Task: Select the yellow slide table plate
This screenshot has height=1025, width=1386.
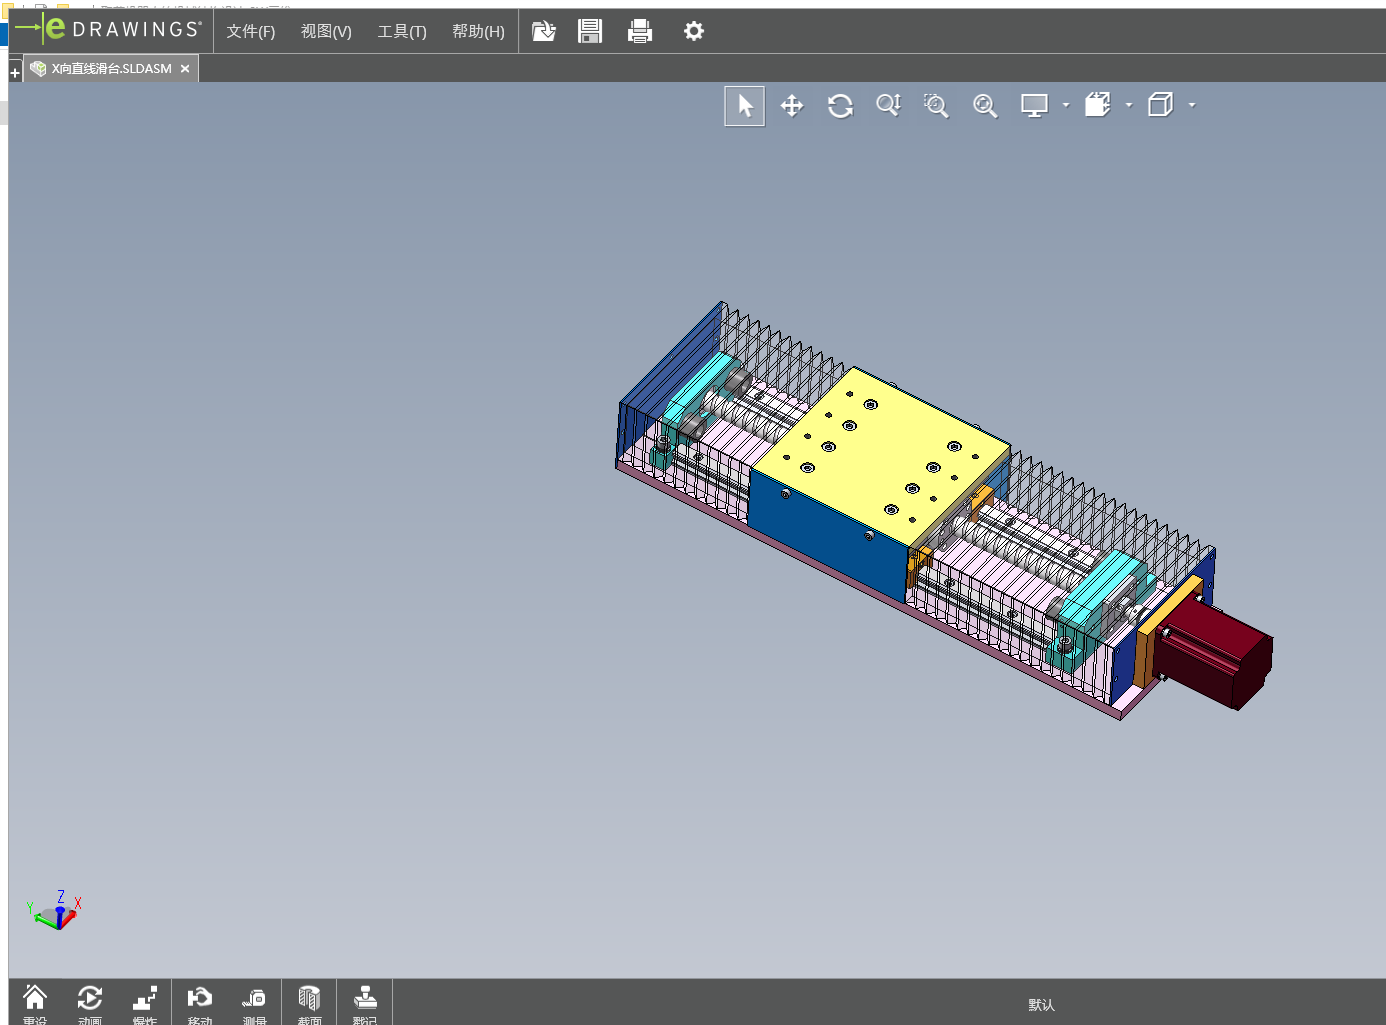Action: point(882,455)
